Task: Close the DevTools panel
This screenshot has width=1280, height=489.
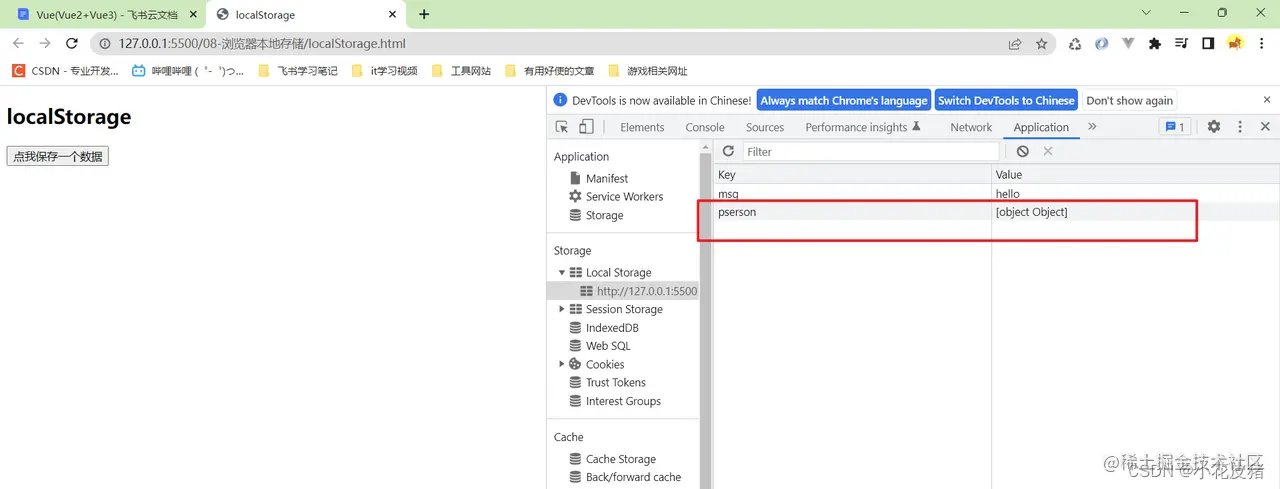Action: (x=1265, y=127)
